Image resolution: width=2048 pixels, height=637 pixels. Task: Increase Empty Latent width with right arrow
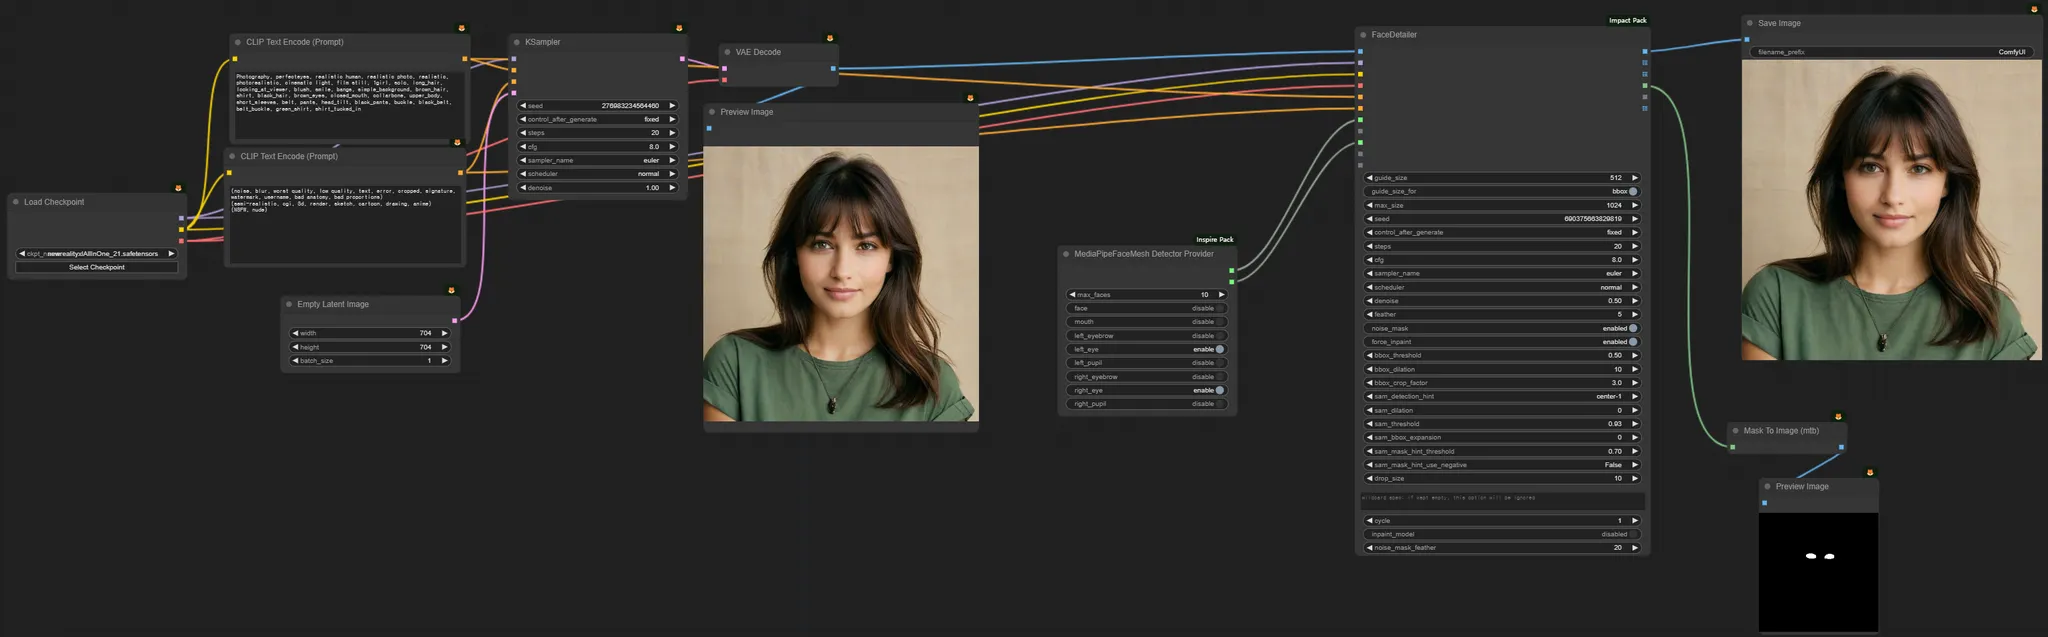[445, 333]
